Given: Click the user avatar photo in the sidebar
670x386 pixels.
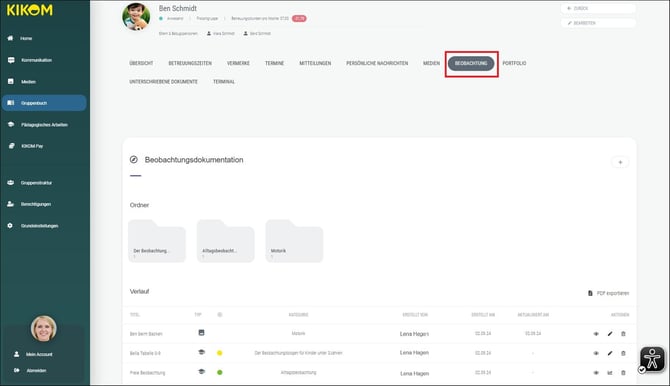Looking at the screenshot, I should pos(44,329).
